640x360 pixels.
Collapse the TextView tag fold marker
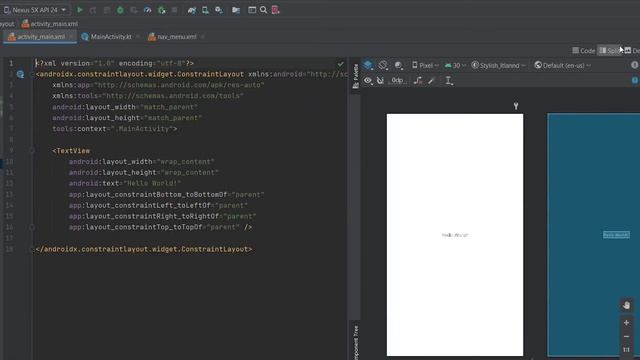[32, 151]
